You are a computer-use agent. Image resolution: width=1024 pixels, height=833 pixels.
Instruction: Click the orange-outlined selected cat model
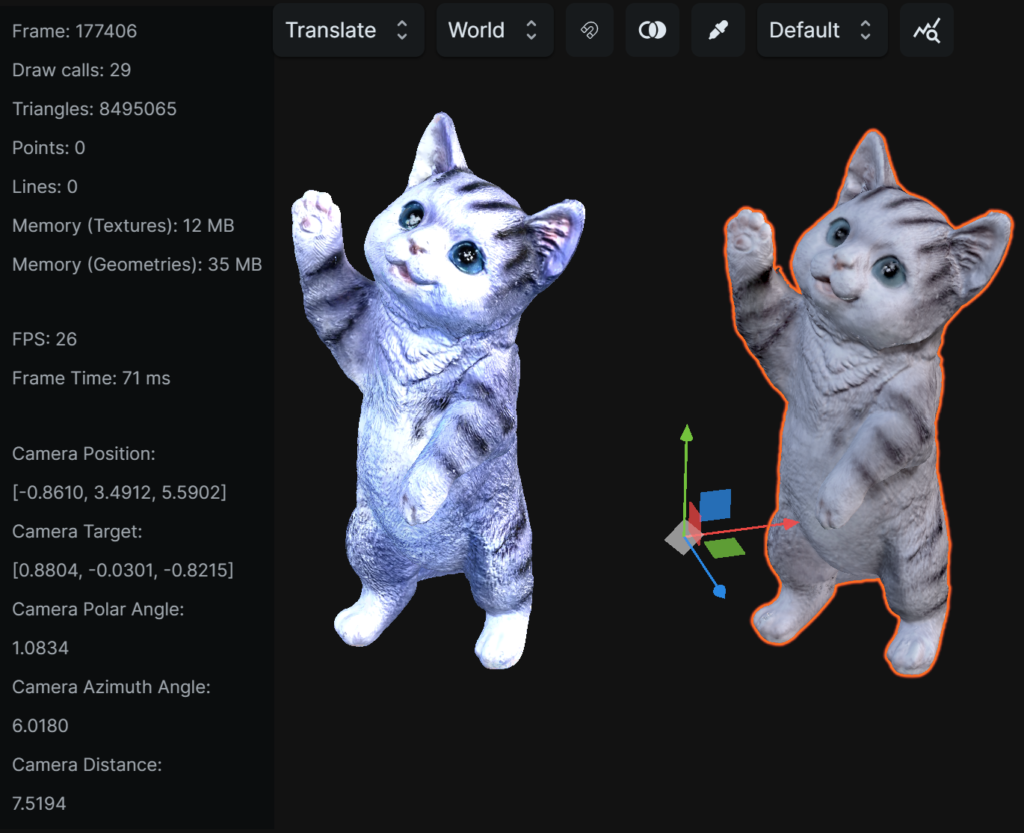click(x=869, y=405)
